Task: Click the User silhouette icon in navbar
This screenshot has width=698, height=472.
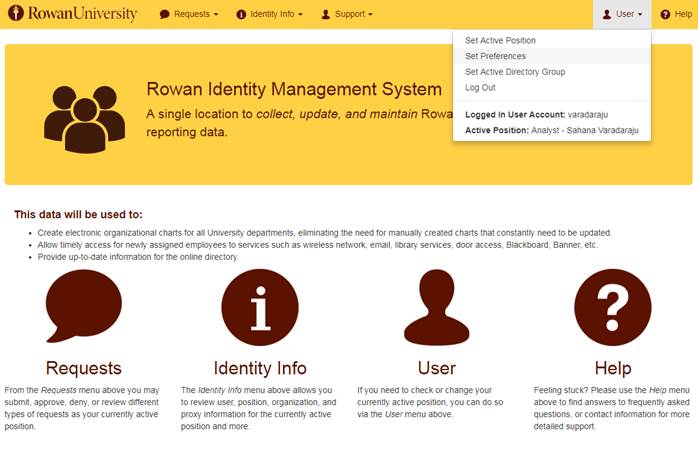Action: coord(607,14)
